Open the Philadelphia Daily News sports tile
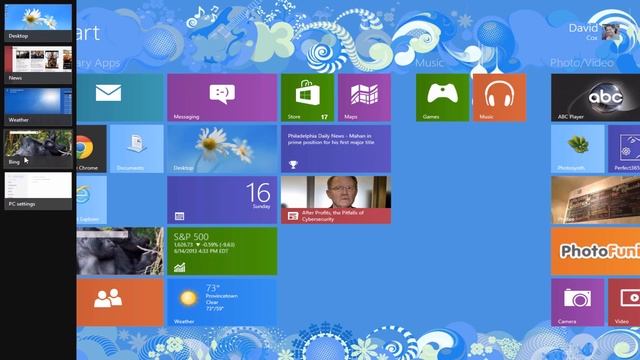 coord(336,149)
